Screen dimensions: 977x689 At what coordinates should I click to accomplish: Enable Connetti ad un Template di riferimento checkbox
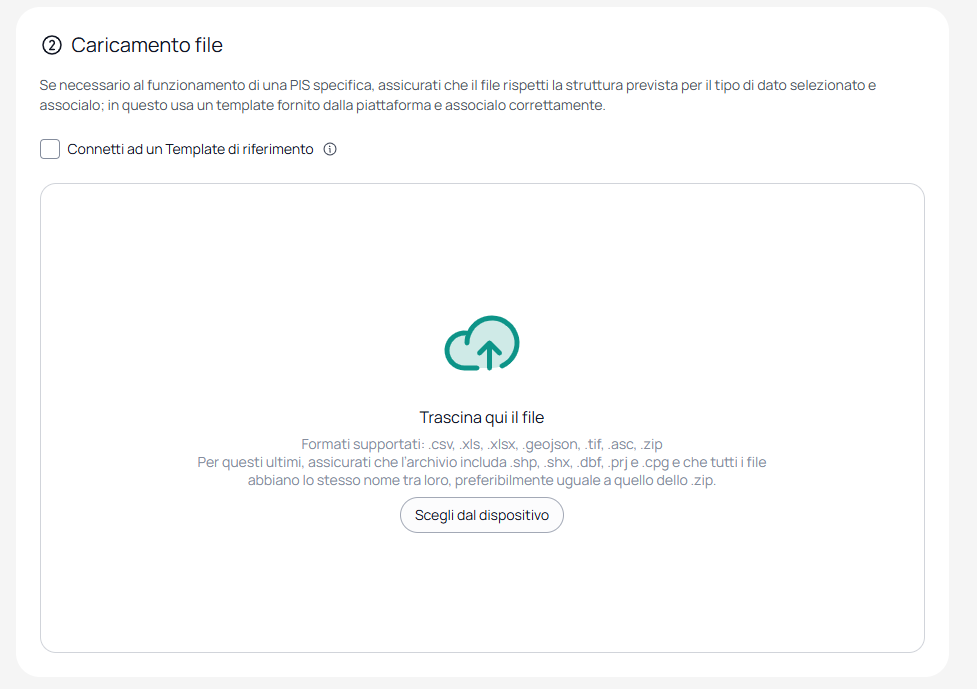pos(50,149)
